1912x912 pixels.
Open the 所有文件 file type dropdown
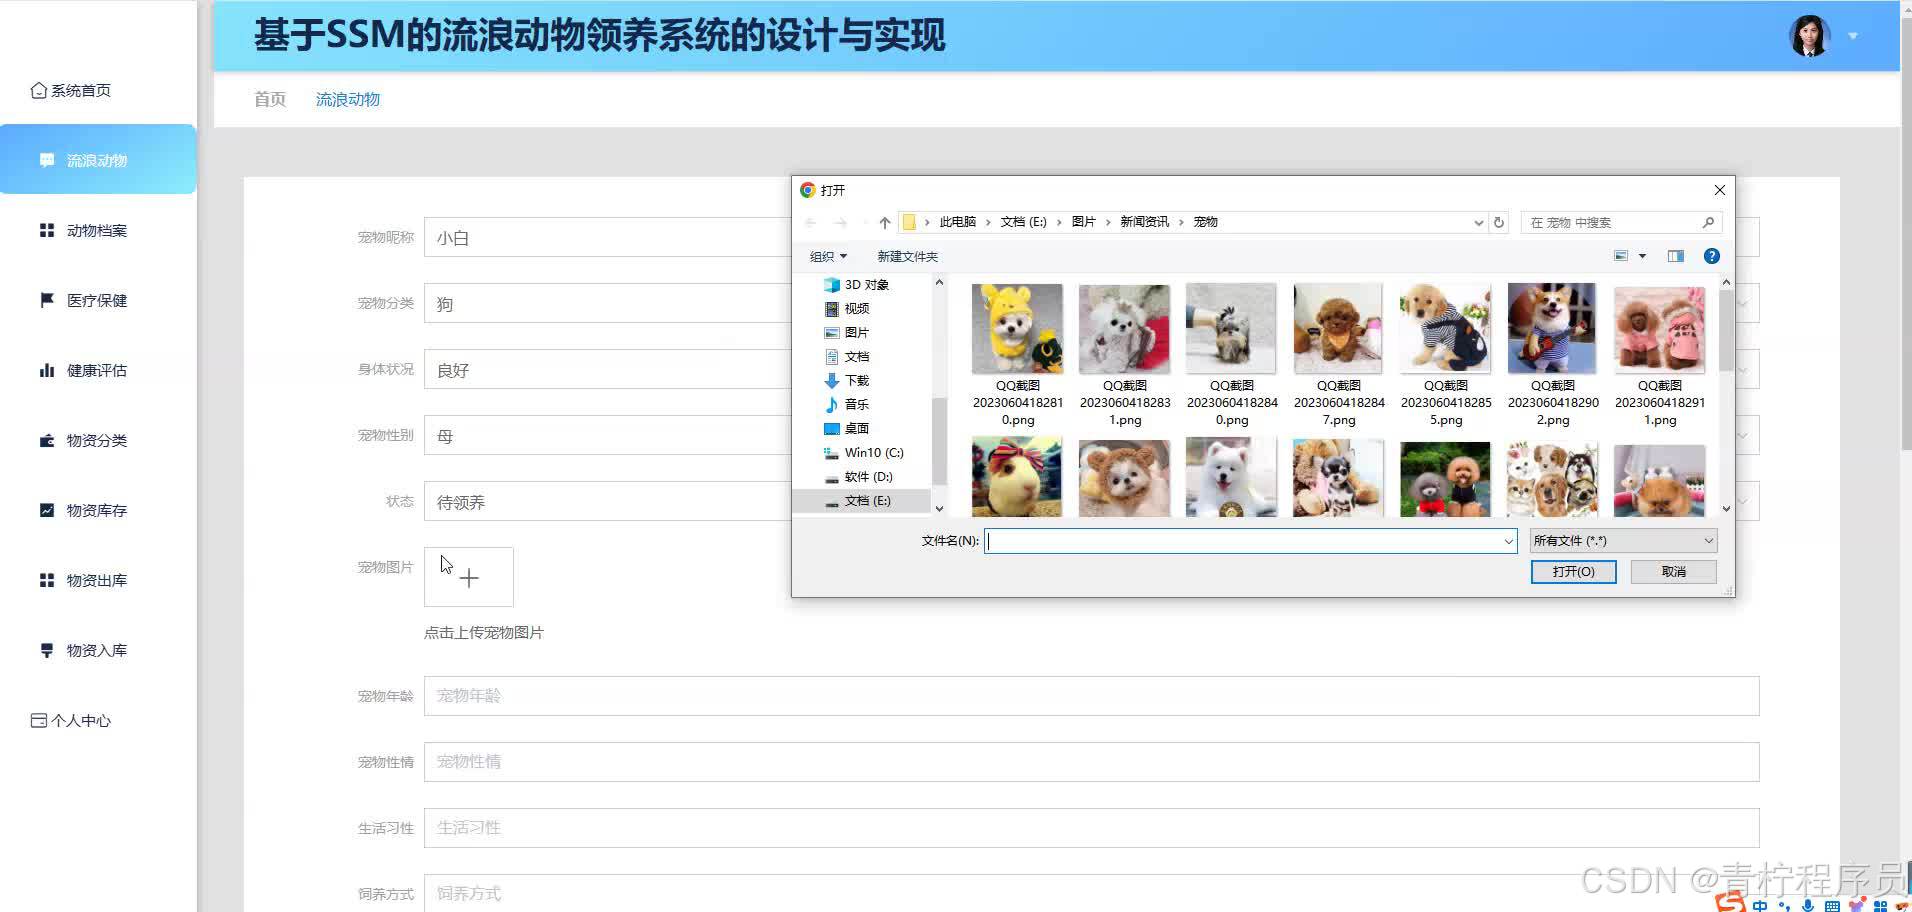1622,540
